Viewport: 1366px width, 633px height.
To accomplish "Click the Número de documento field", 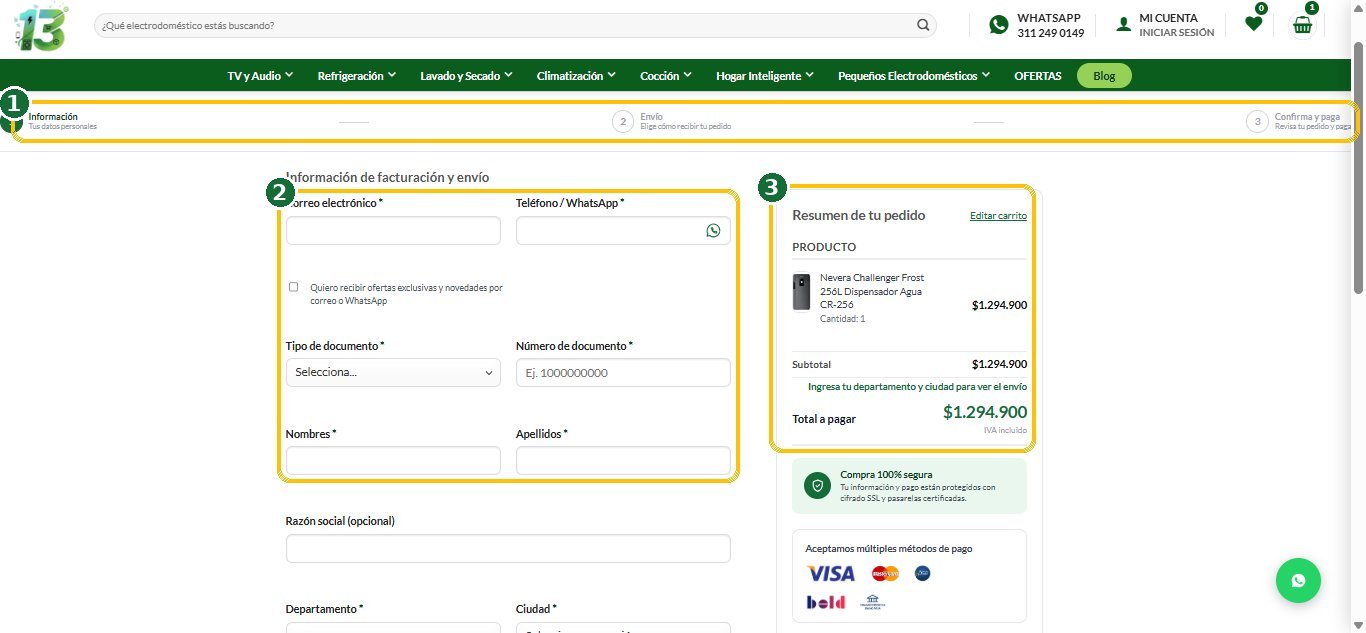I will [x=623, y=373].
